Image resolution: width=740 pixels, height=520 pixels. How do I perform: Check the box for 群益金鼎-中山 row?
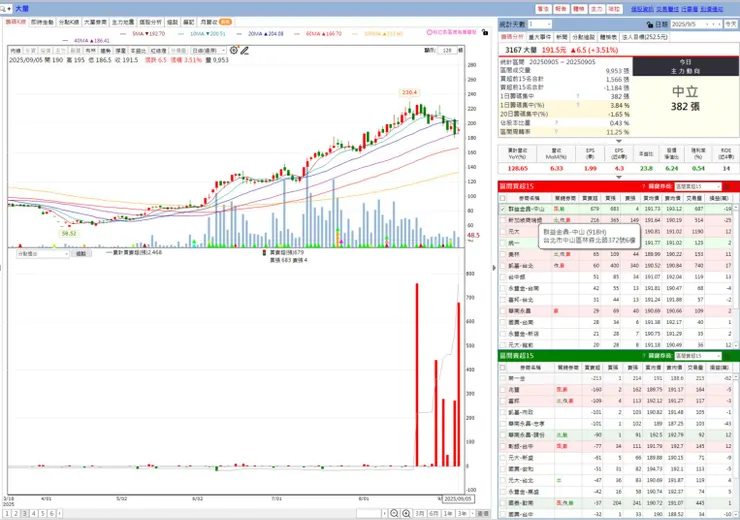pyautogui.click(x=503, y=209)
